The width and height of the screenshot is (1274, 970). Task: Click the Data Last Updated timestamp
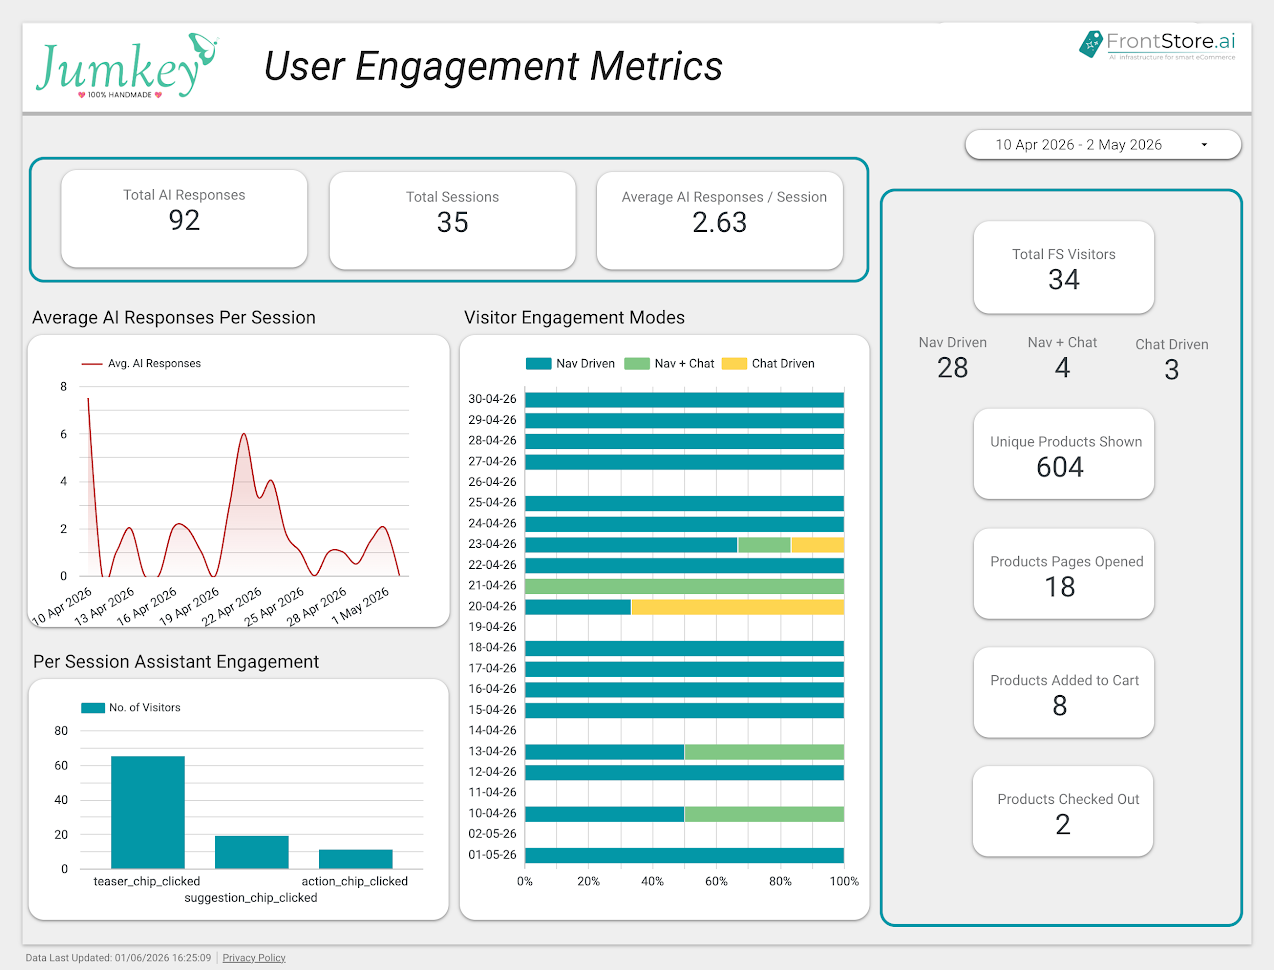[118, 958]
